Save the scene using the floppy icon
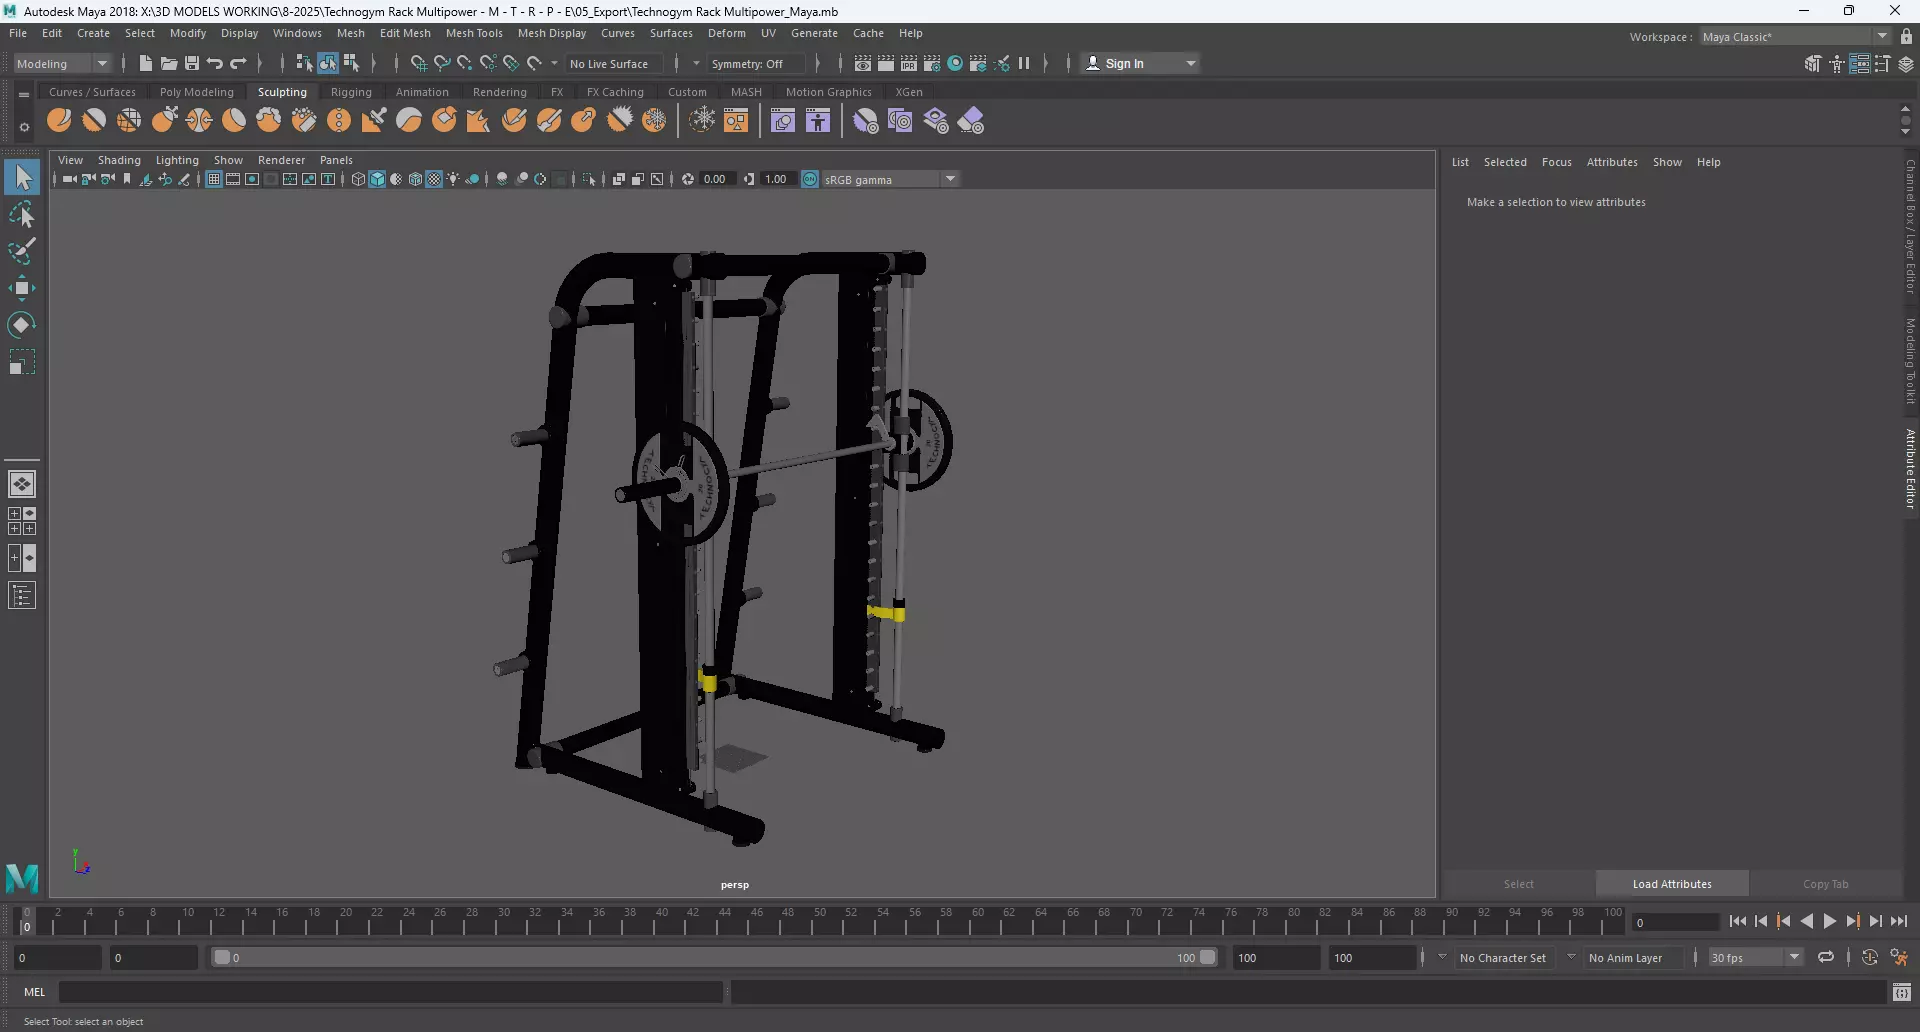 [x=192, y=63]
